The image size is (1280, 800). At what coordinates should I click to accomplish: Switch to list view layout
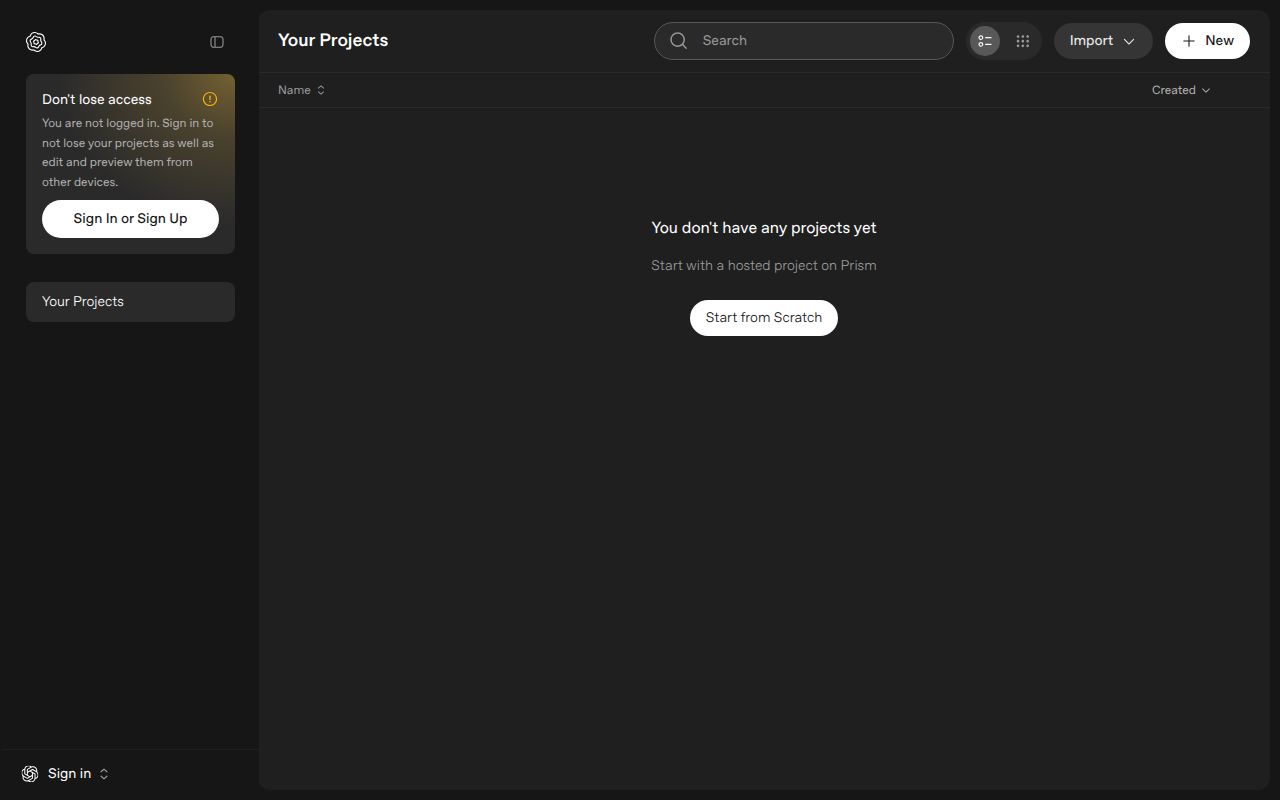(x=985, y=41)
